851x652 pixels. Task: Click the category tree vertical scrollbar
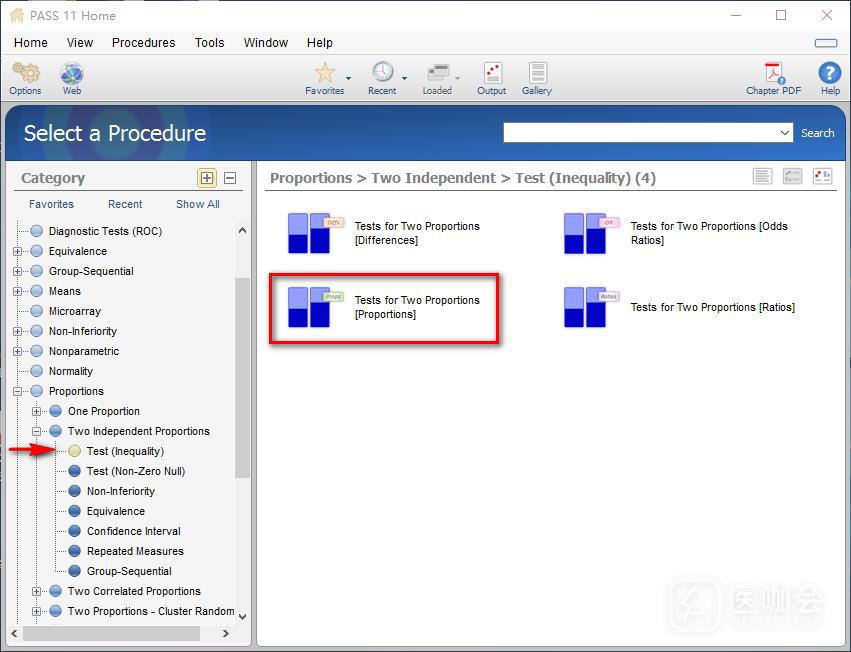point(242,380)
